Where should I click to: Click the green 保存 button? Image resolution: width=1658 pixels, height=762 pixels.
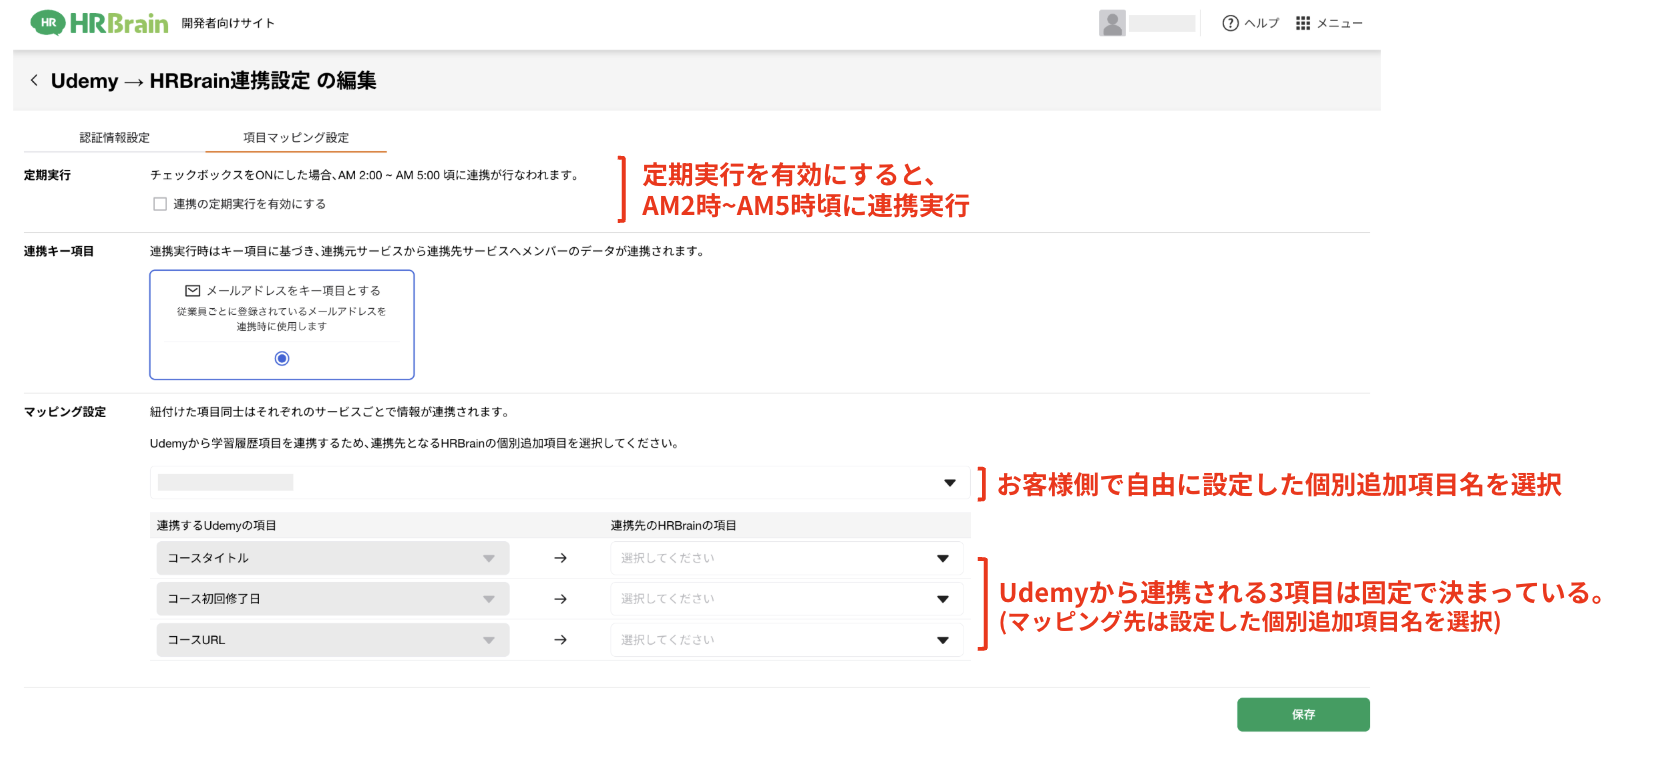tap(1302, 715)
